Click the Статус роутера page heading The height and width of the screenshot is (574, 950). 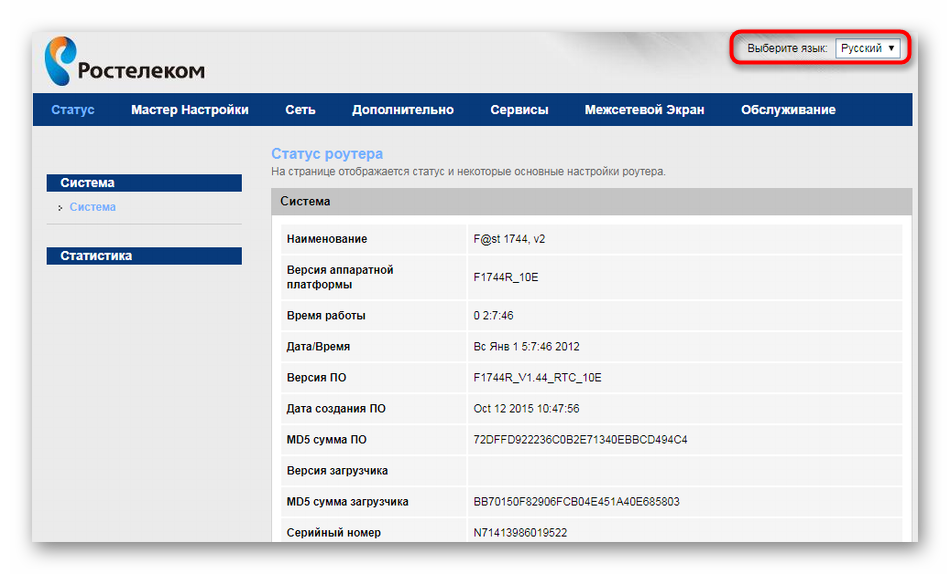pyautogui.click(x=327, y=154)
